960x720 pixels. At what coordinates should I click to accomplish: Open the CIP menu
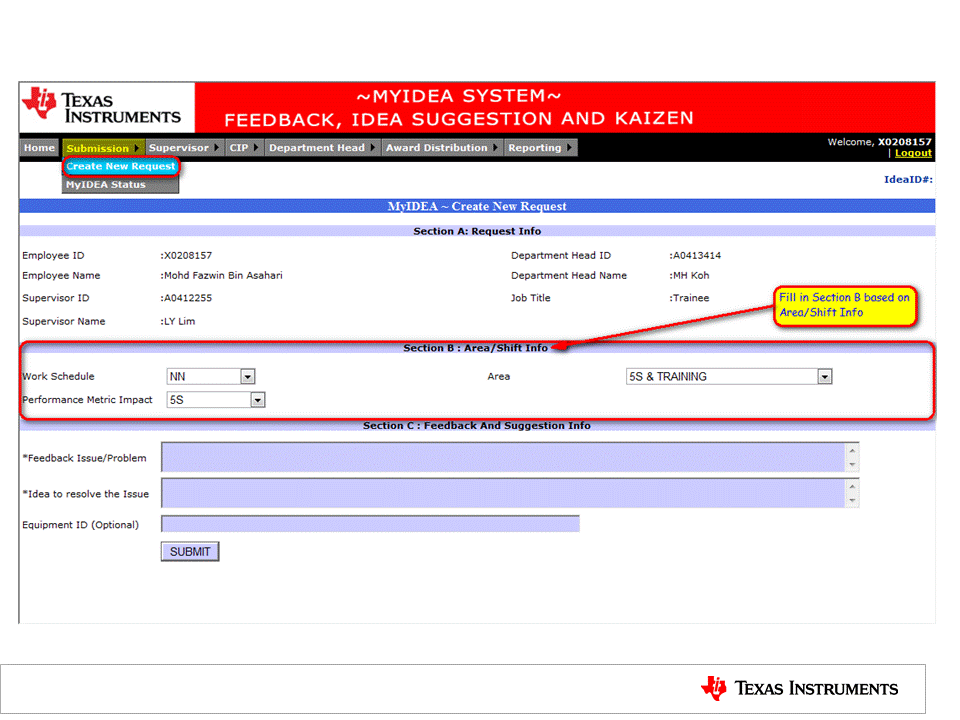coord(244,148)
